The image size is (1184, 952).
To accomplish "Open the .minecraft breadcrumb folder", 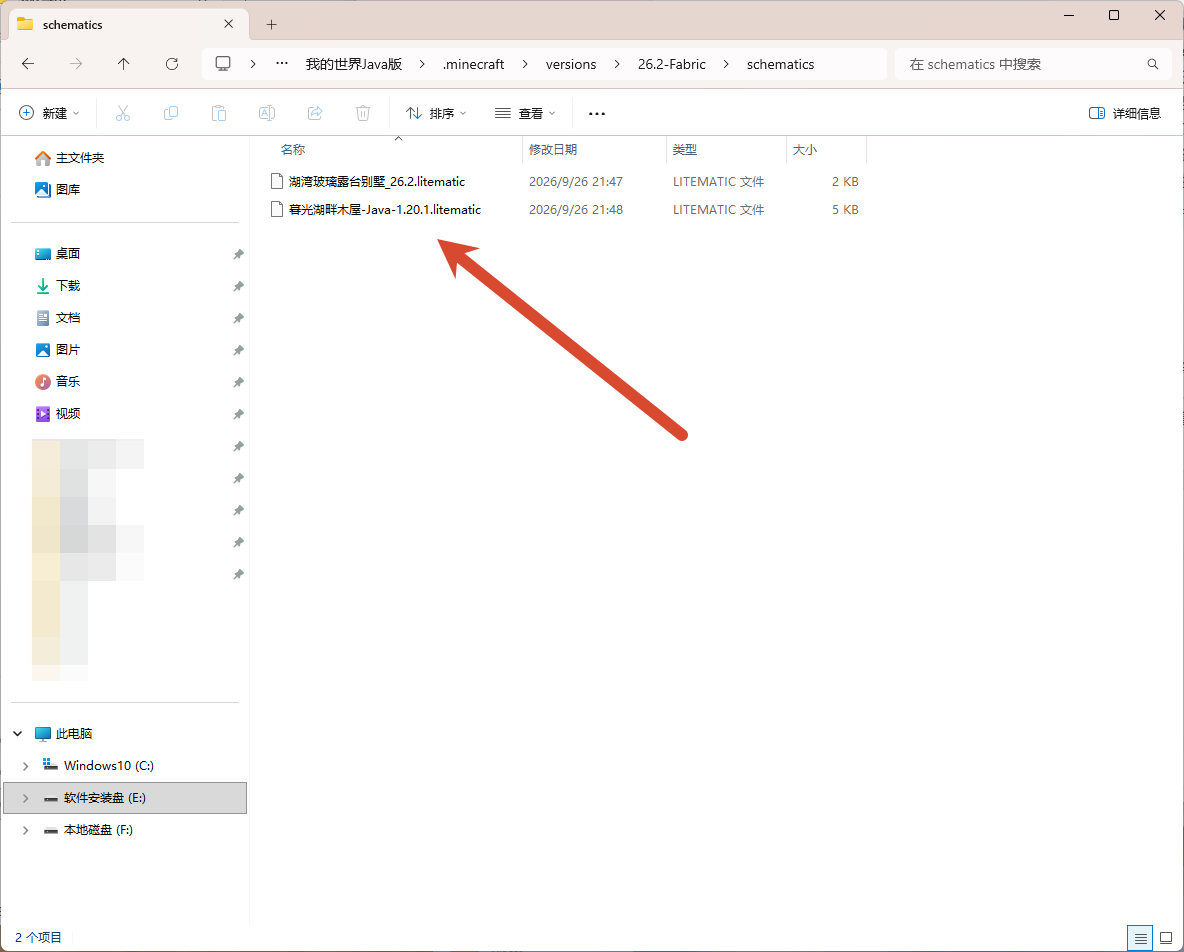I will point(473,64).
